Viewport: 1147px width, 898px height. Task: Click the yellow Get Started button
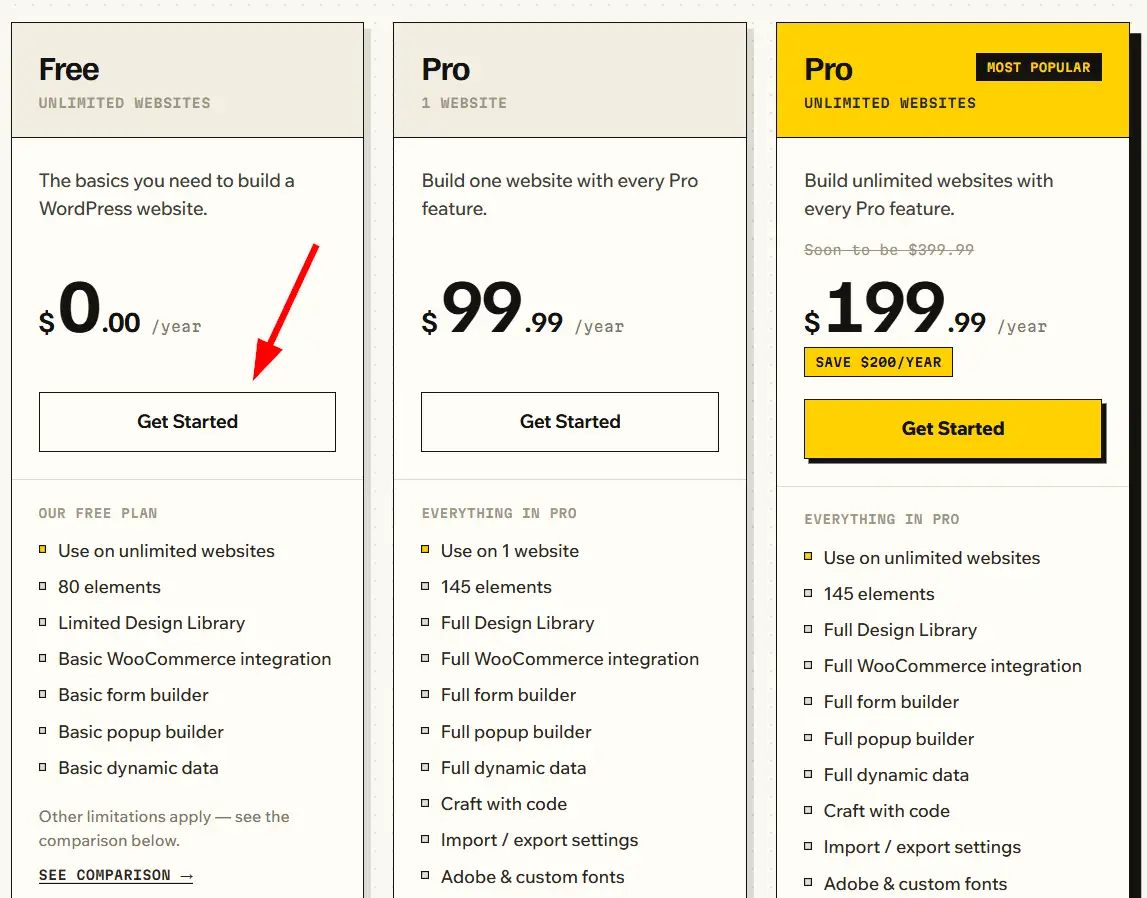952,429
